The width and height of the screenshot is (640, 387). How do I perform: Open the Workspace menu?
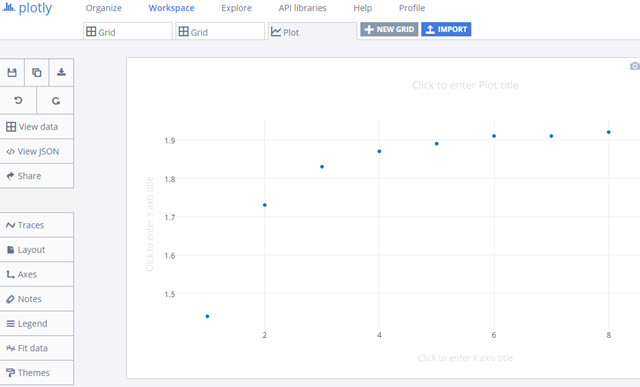coord(171,8)
